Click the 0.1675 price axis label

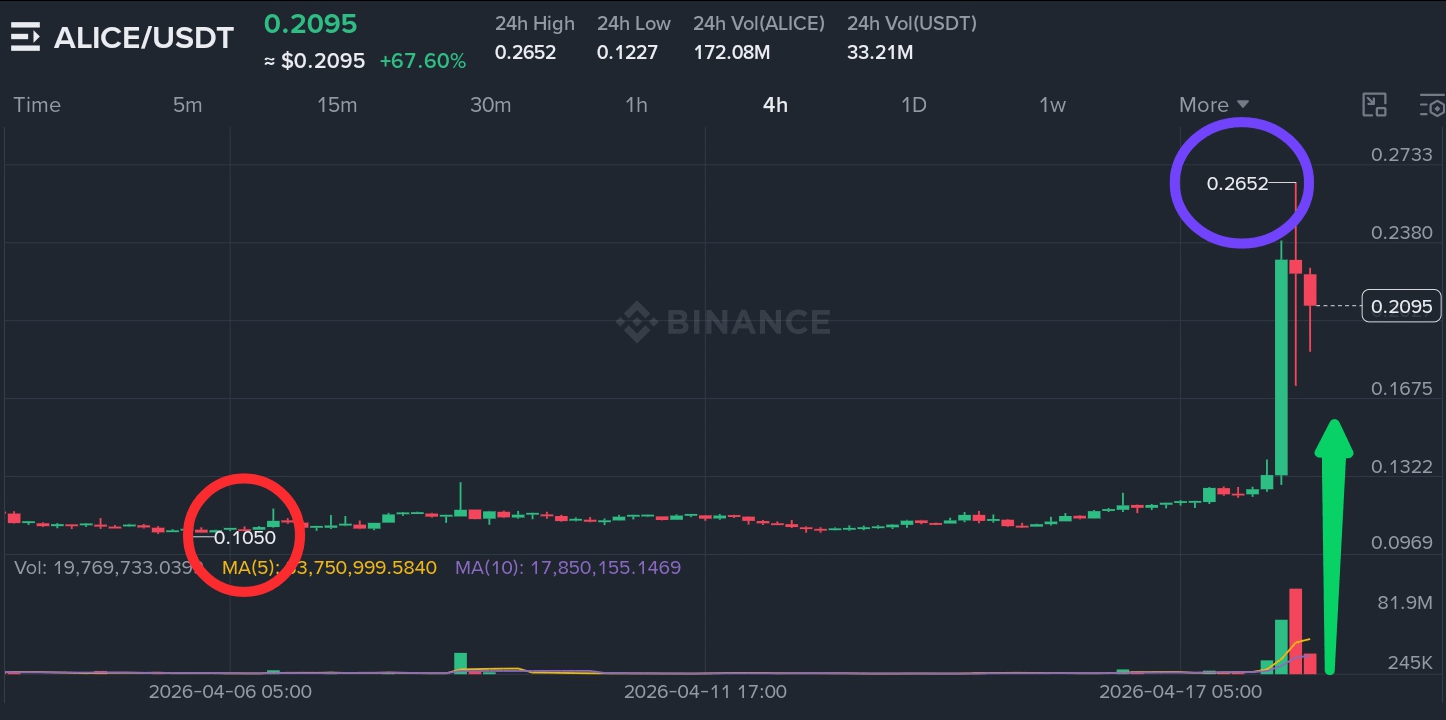click(x=1402, y=388)
